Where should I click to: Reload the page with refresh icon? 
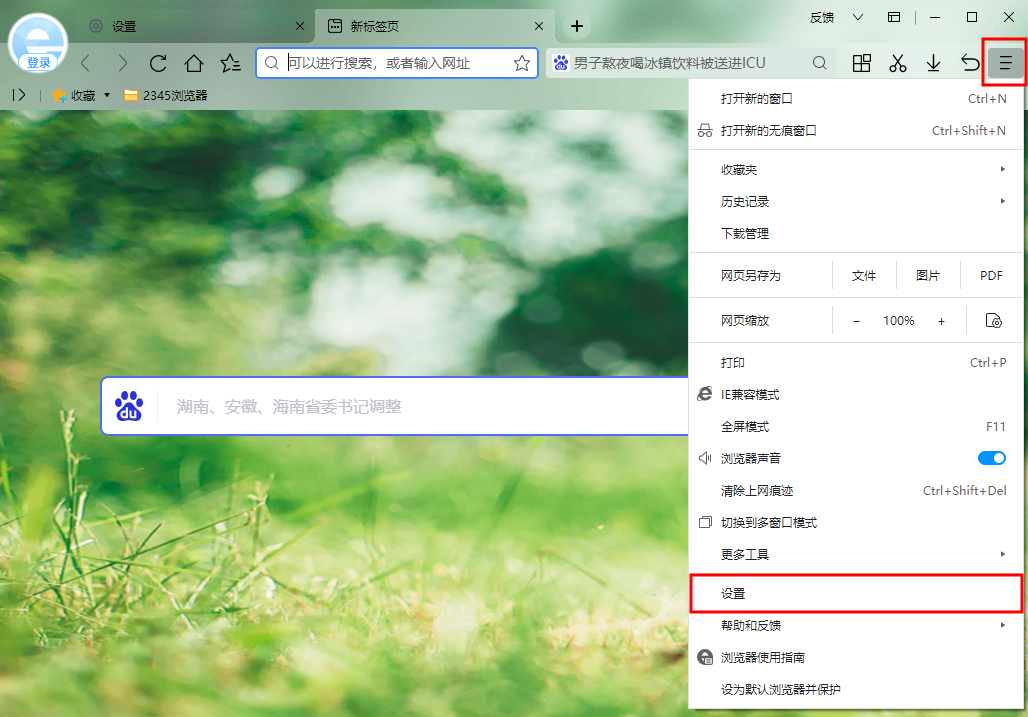pos(158,63)
